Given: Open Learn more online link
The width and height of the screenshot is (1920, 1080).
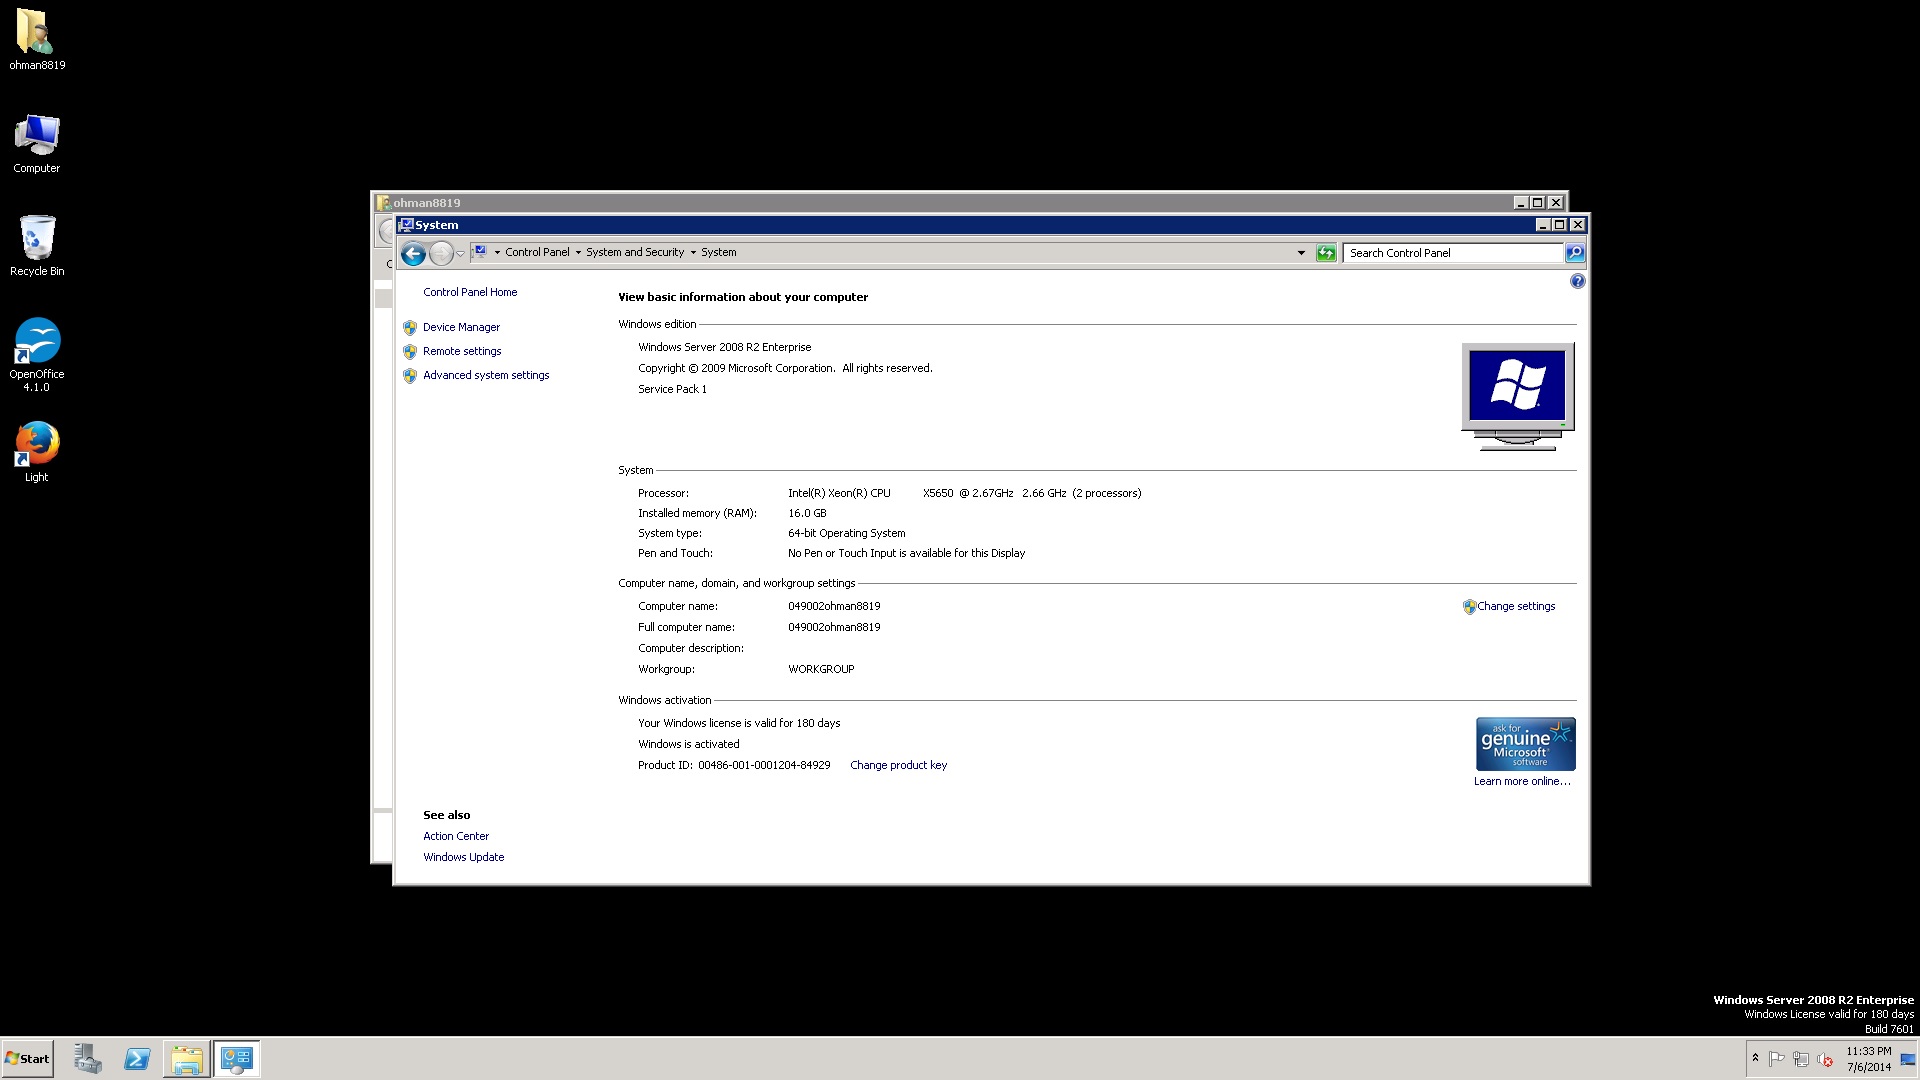Looking at the screenshot, I should (x=1522, y=781).
